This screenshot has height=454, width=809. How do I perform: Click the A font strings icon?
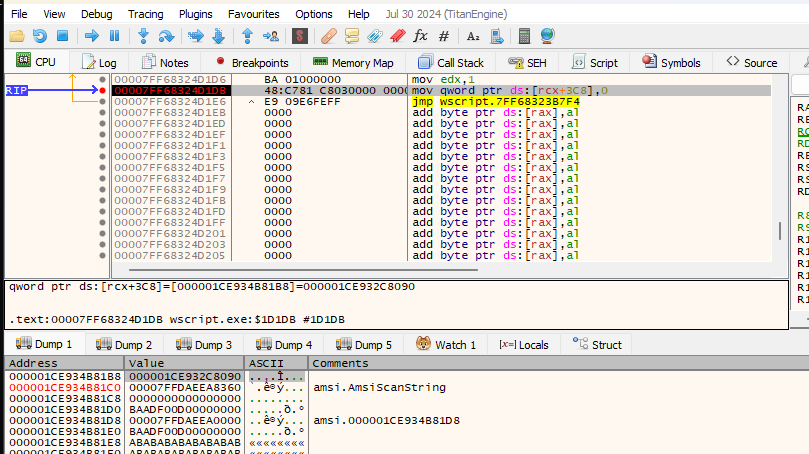473,36
